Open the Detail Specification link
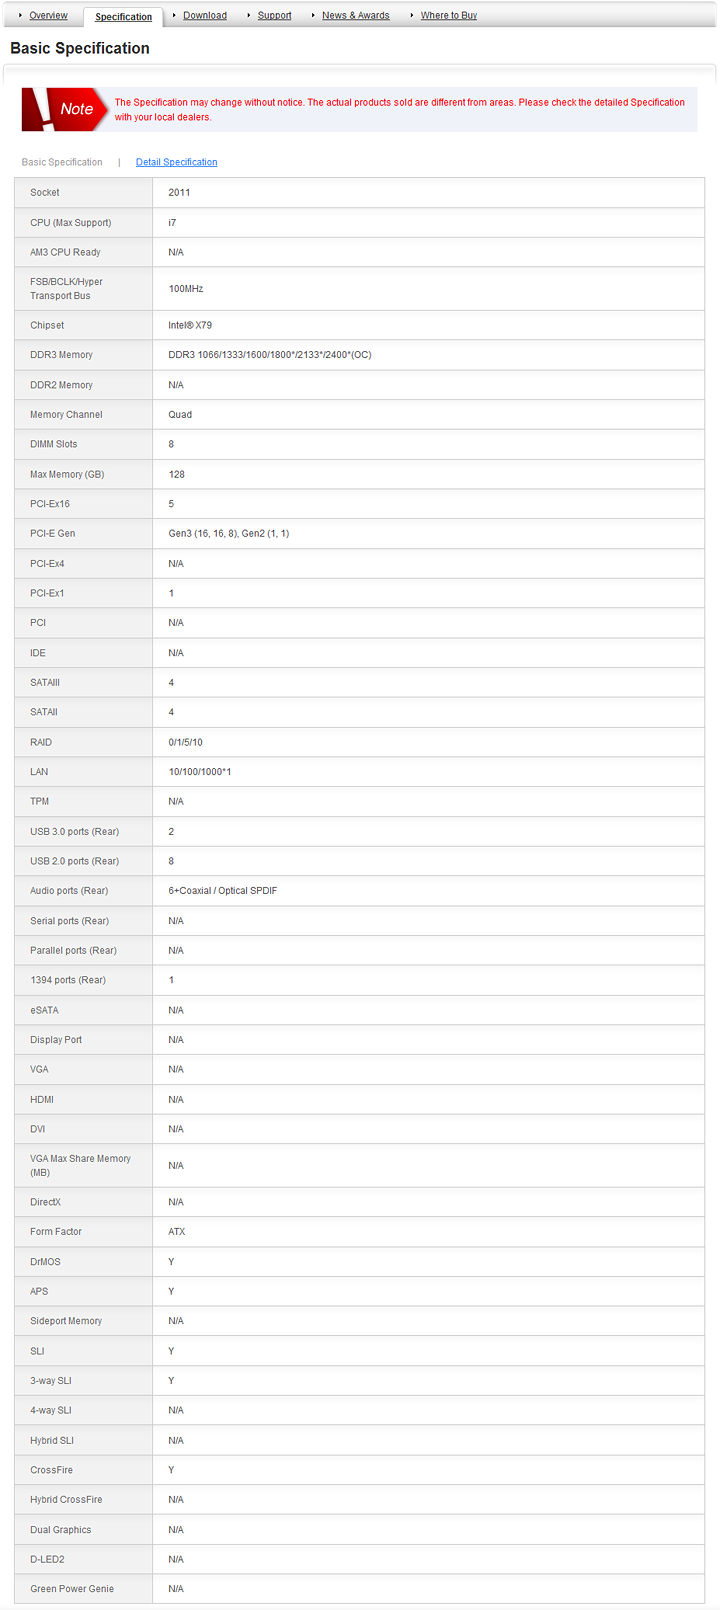This screenshot has height=1610, width=720. [x=177, y=162]
